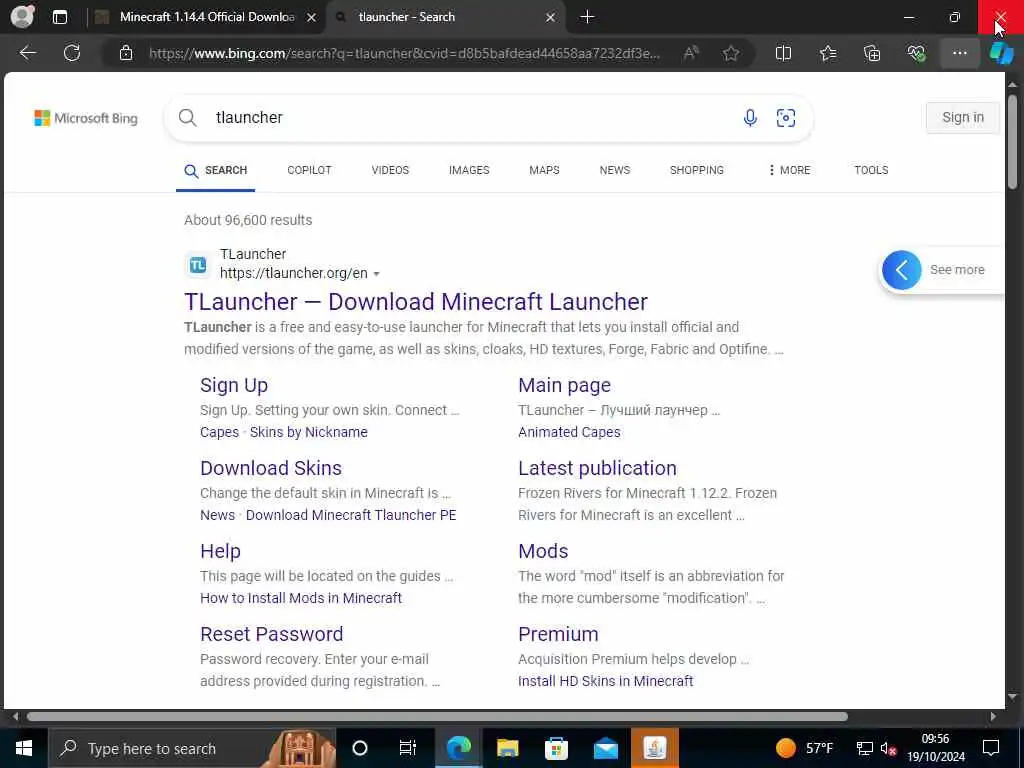The width and height of the screenshot is (1024, 768).
Task: Open Browser essentials heart icon
Action: 916,53
